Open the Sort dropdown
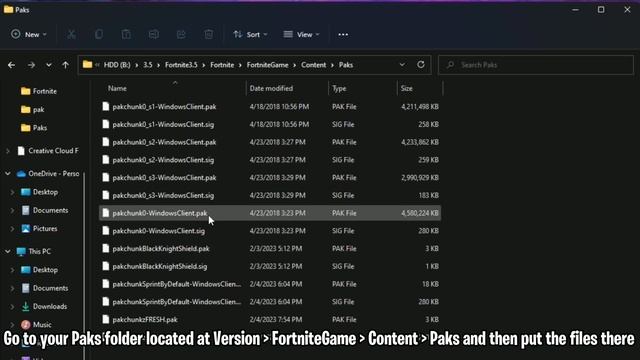 click(250, 35)
